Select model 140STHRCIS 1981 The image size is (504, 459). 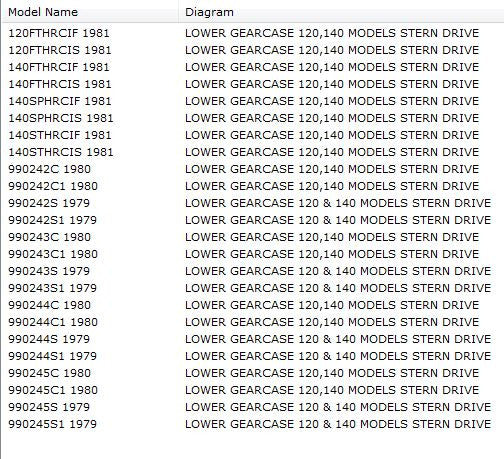point(61,152)
